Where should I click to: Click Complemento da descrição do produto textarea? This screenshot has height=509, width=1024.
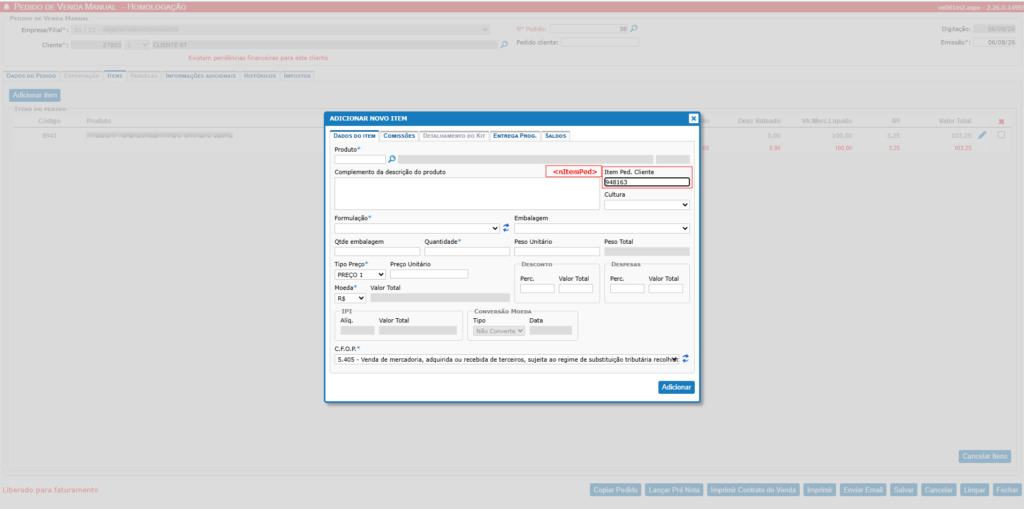[x=467, y=193]
